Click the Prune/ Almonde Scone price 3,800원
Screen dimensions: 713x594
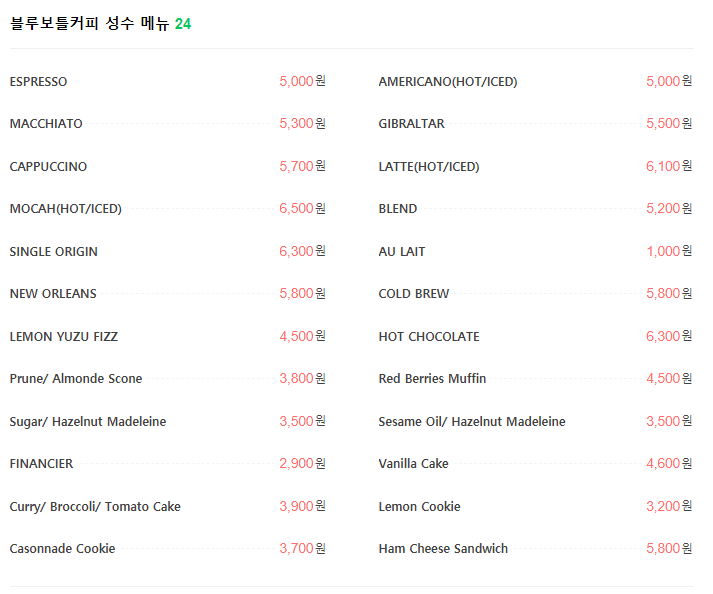(302, 379)
